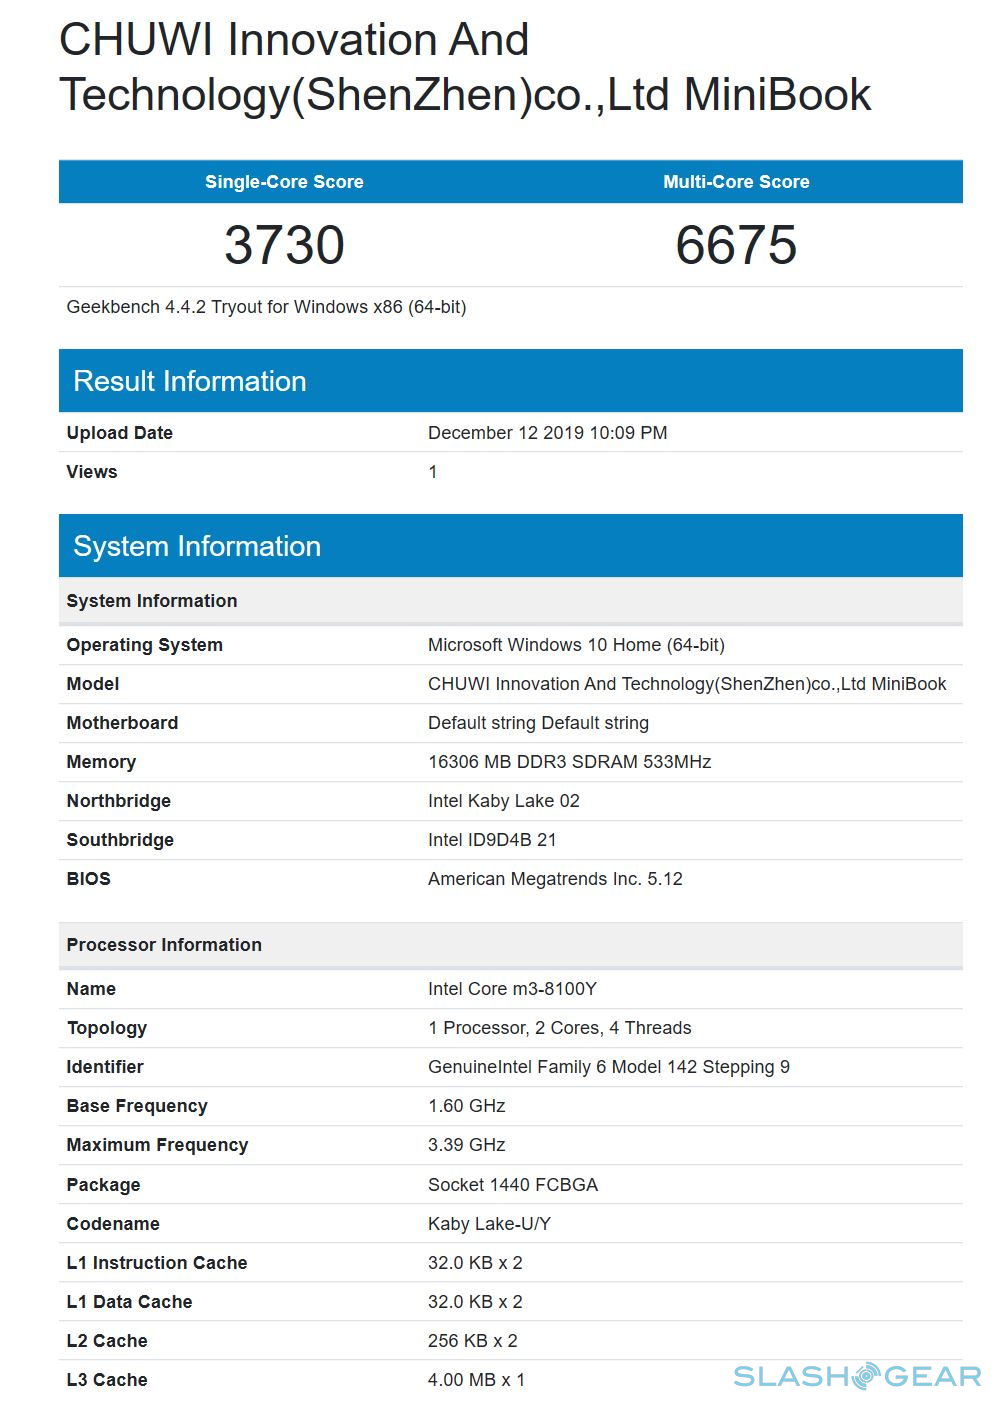This screenshot has height=1419, width=1003.
Task: Click the single-core score value 3730
Action: coord(284,245)
